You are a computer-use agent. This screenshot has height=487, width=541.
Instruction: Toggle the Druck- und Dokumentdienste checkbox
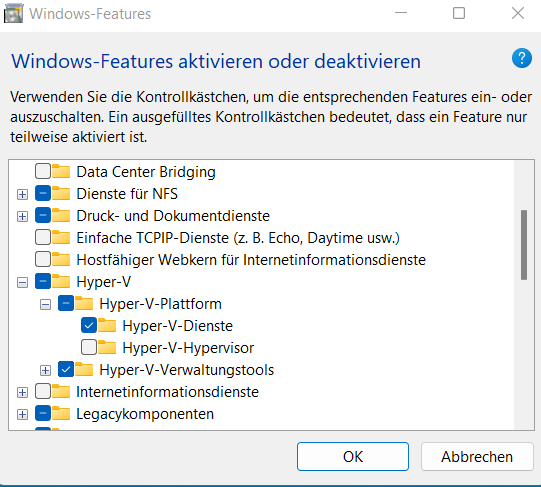click(x=43, y=215)
